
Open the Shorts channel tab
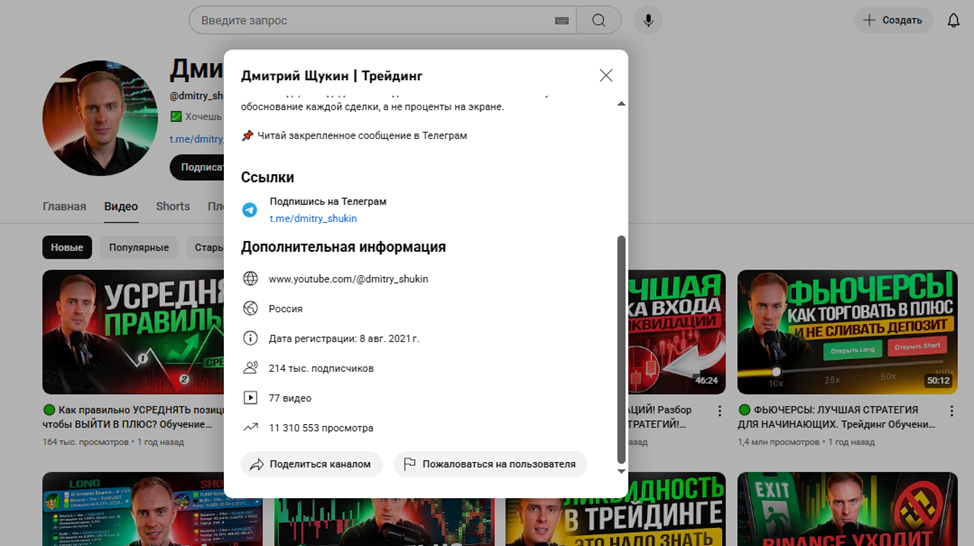pyautogui.click(x=173, y=206)
